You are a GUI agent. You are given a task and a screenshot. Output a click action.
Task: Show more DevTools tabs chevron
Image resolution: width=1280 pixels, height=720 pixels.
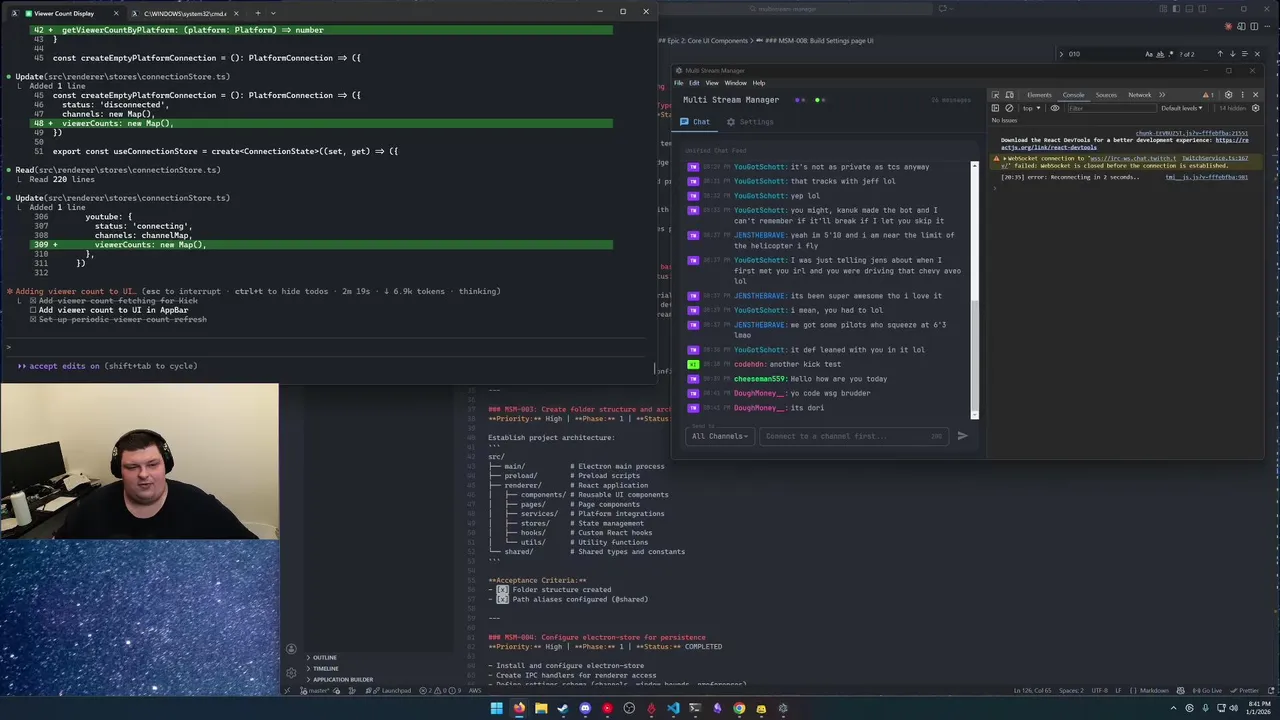(x=1162, y=95)
